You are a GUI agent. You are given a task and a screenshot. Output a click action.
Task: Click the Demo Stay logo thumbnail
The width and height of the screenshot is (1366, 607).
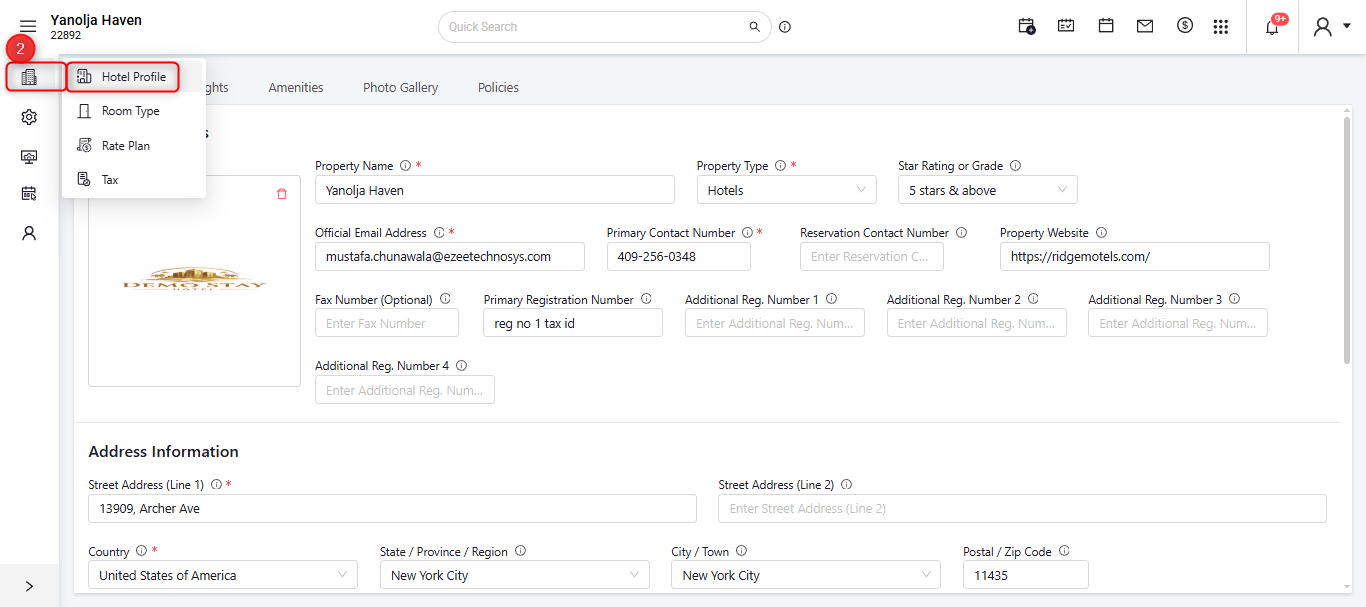pyautogui.click(x=195, y=281)
